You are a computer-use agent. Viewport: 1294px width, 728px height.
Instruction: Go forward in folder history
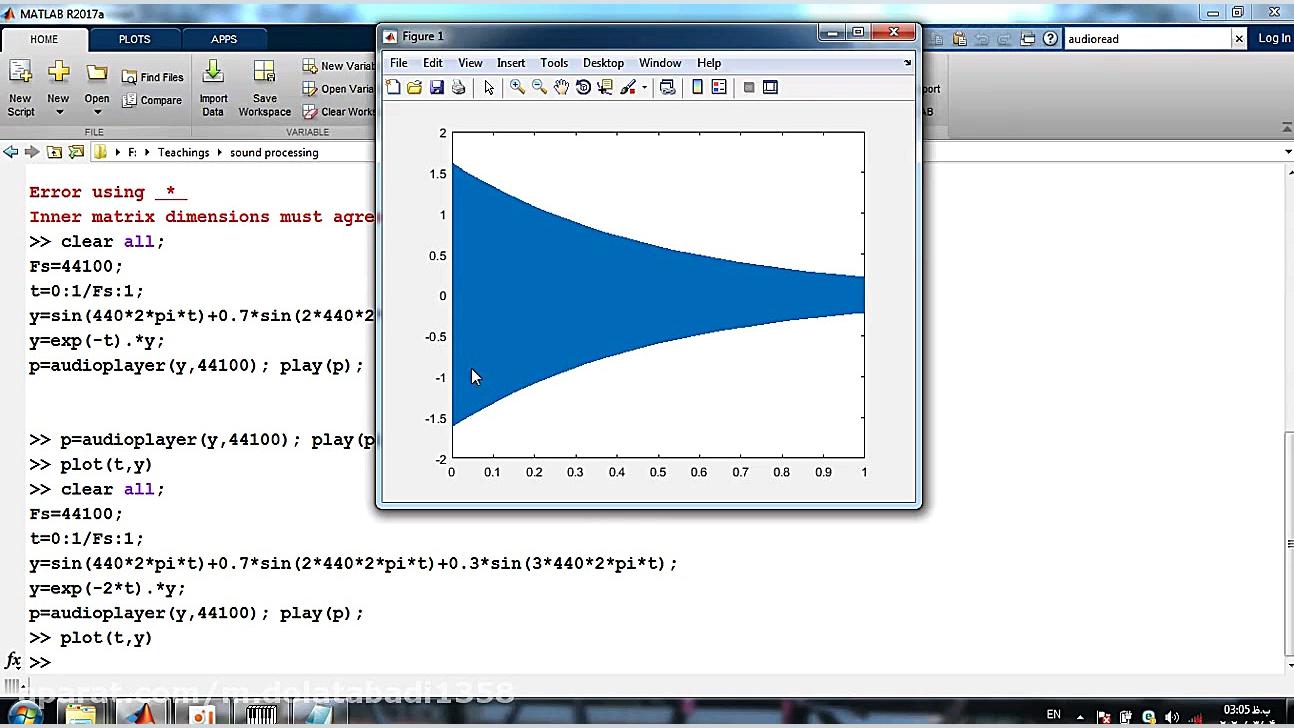32,152
